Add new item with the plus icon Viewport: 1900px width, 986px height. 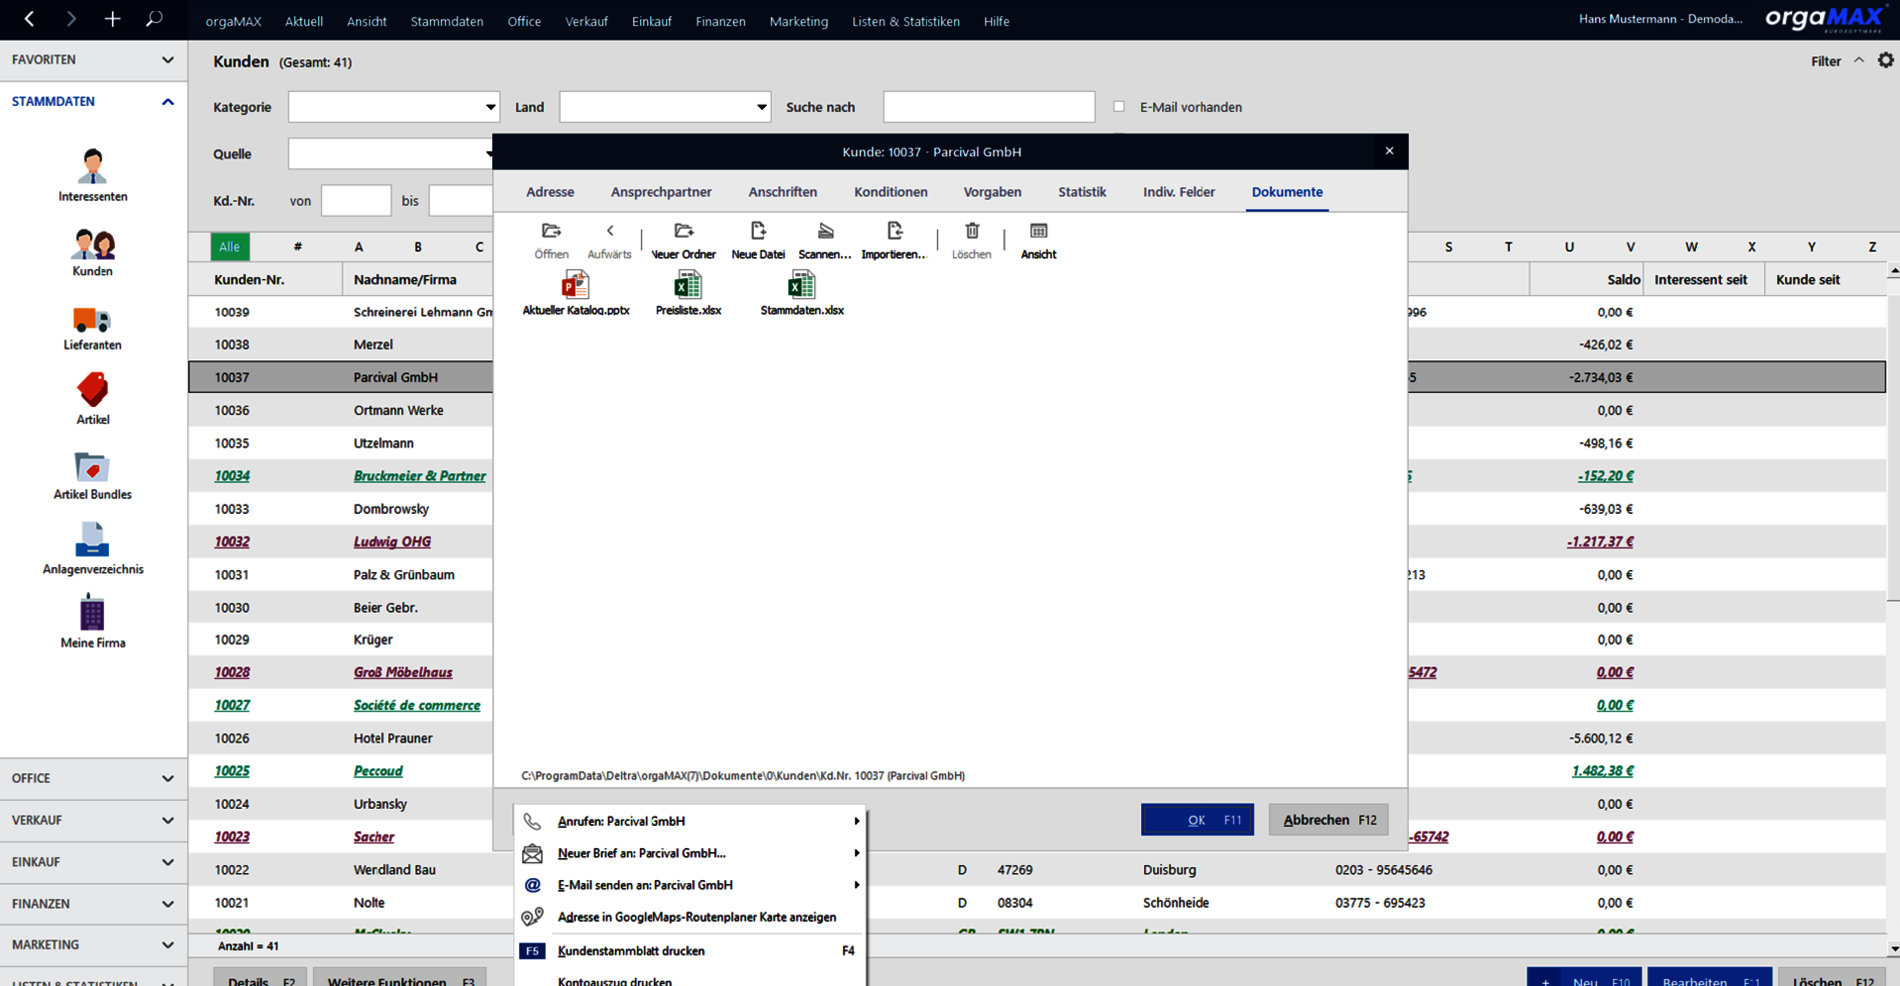point(112,19)
